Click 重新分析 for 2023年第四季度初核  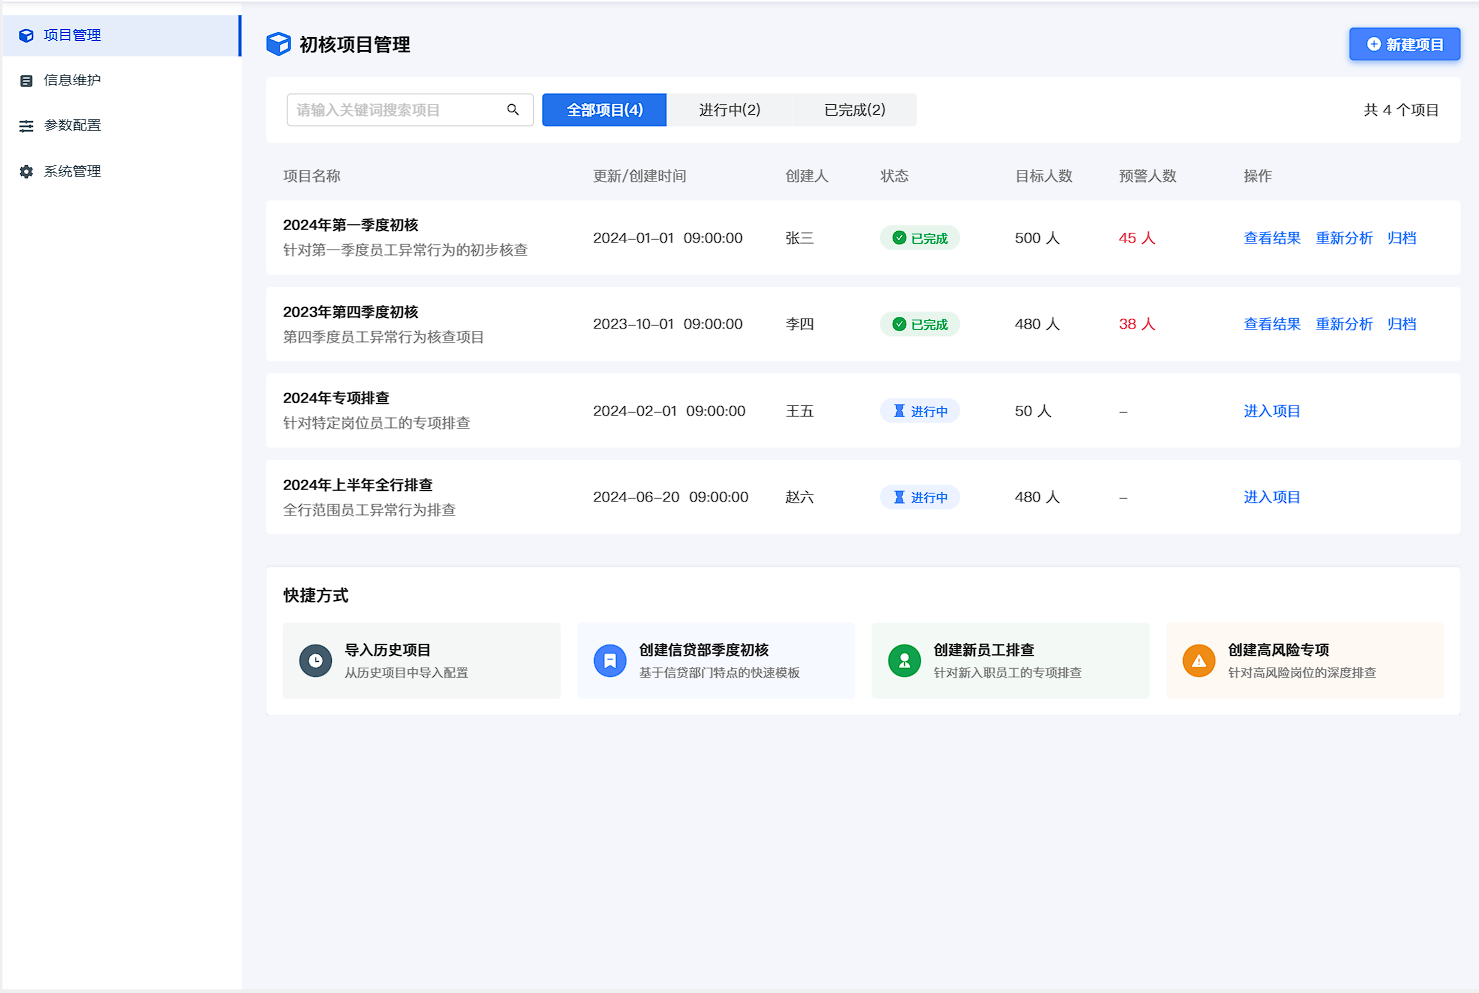click(1343, 324)
